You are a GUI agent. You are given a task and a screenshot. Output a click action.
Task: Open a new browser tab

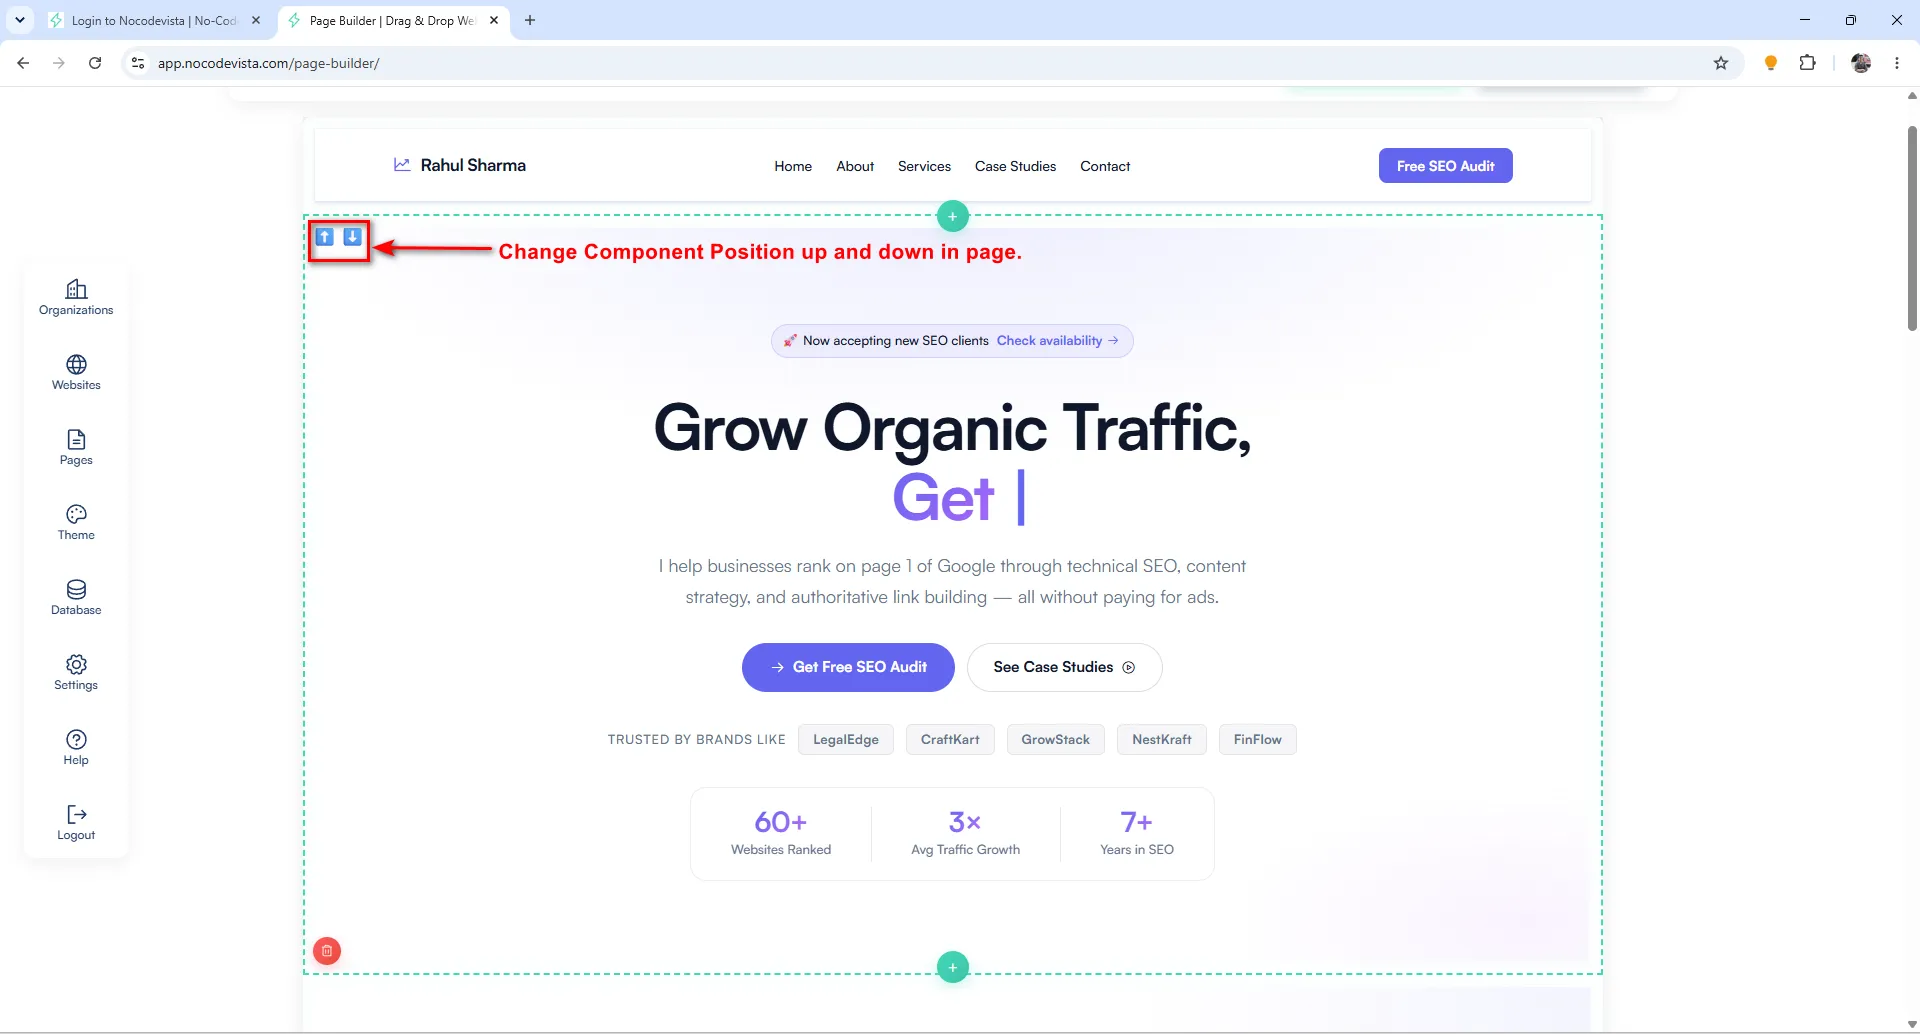(530, 20)
